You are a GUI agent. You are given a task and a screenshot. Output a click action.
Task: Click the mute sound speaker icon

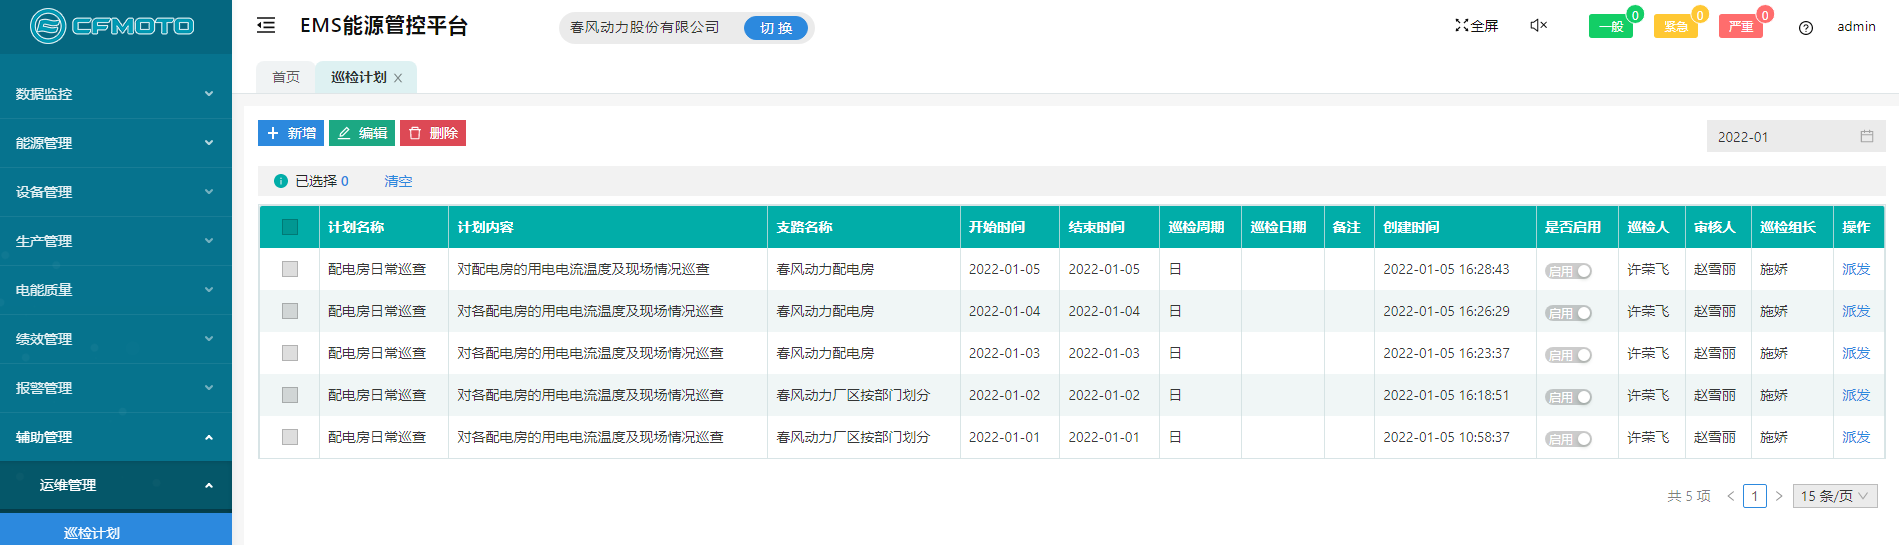pyautogui.click(x=1538, y=26)
